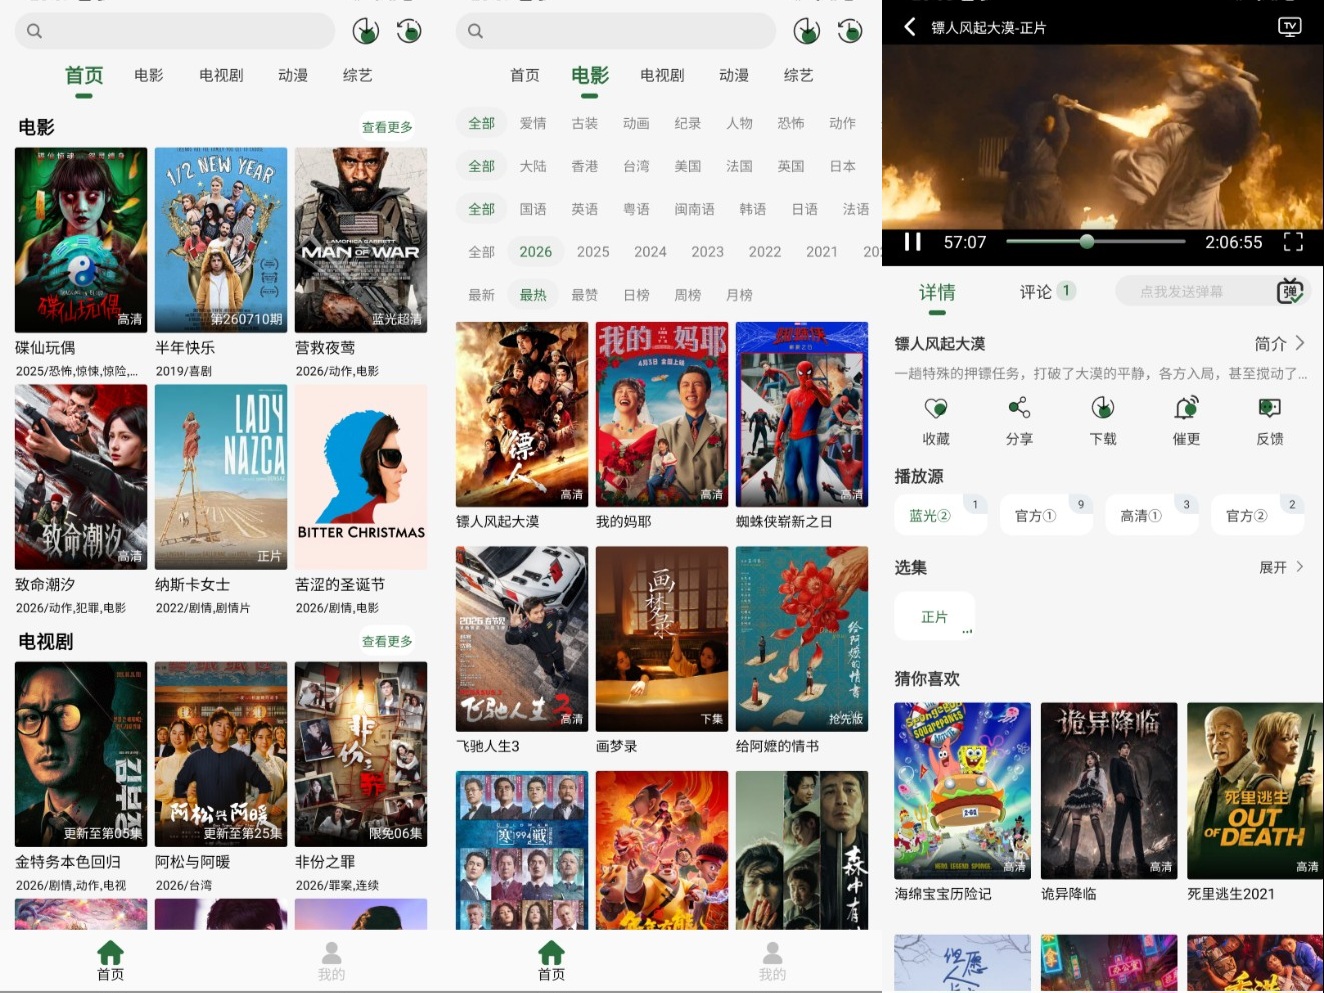Select the 2026 year filter
Image resolution: width=1324 pixels, height=993 pixels.
[x=535, y=252]
